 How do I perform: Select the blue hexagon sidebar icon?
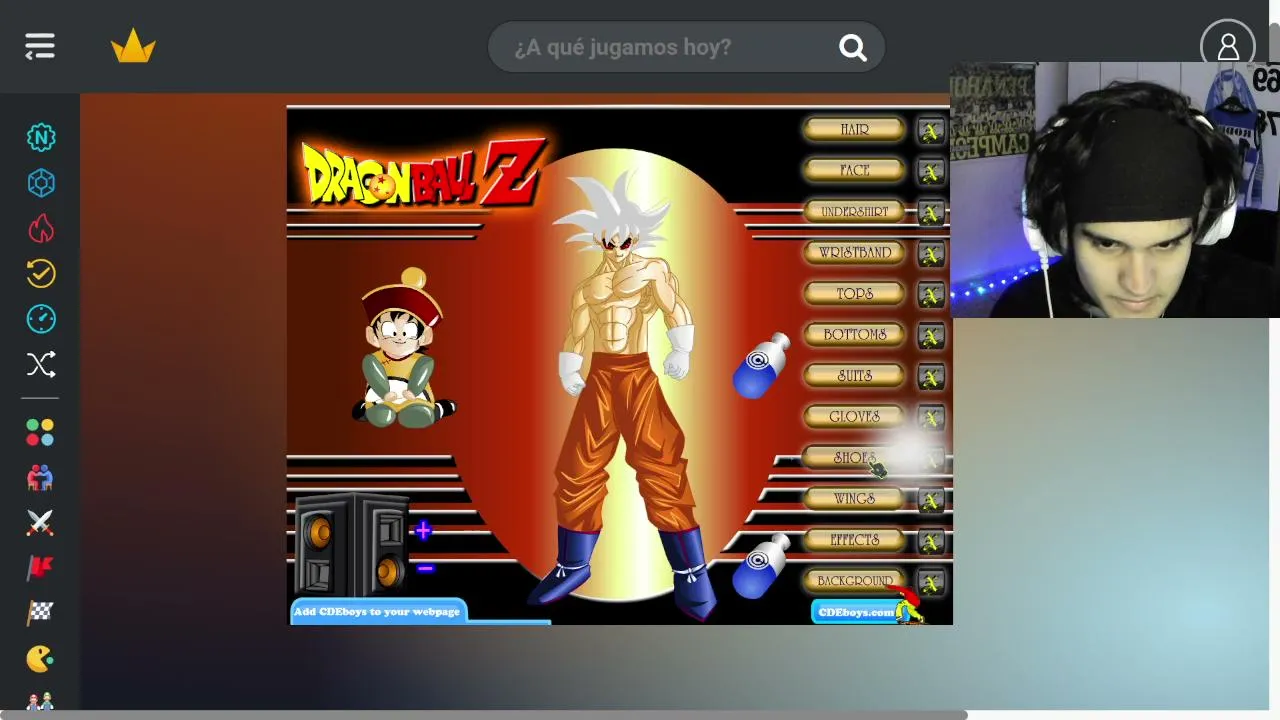pos(41,183)
